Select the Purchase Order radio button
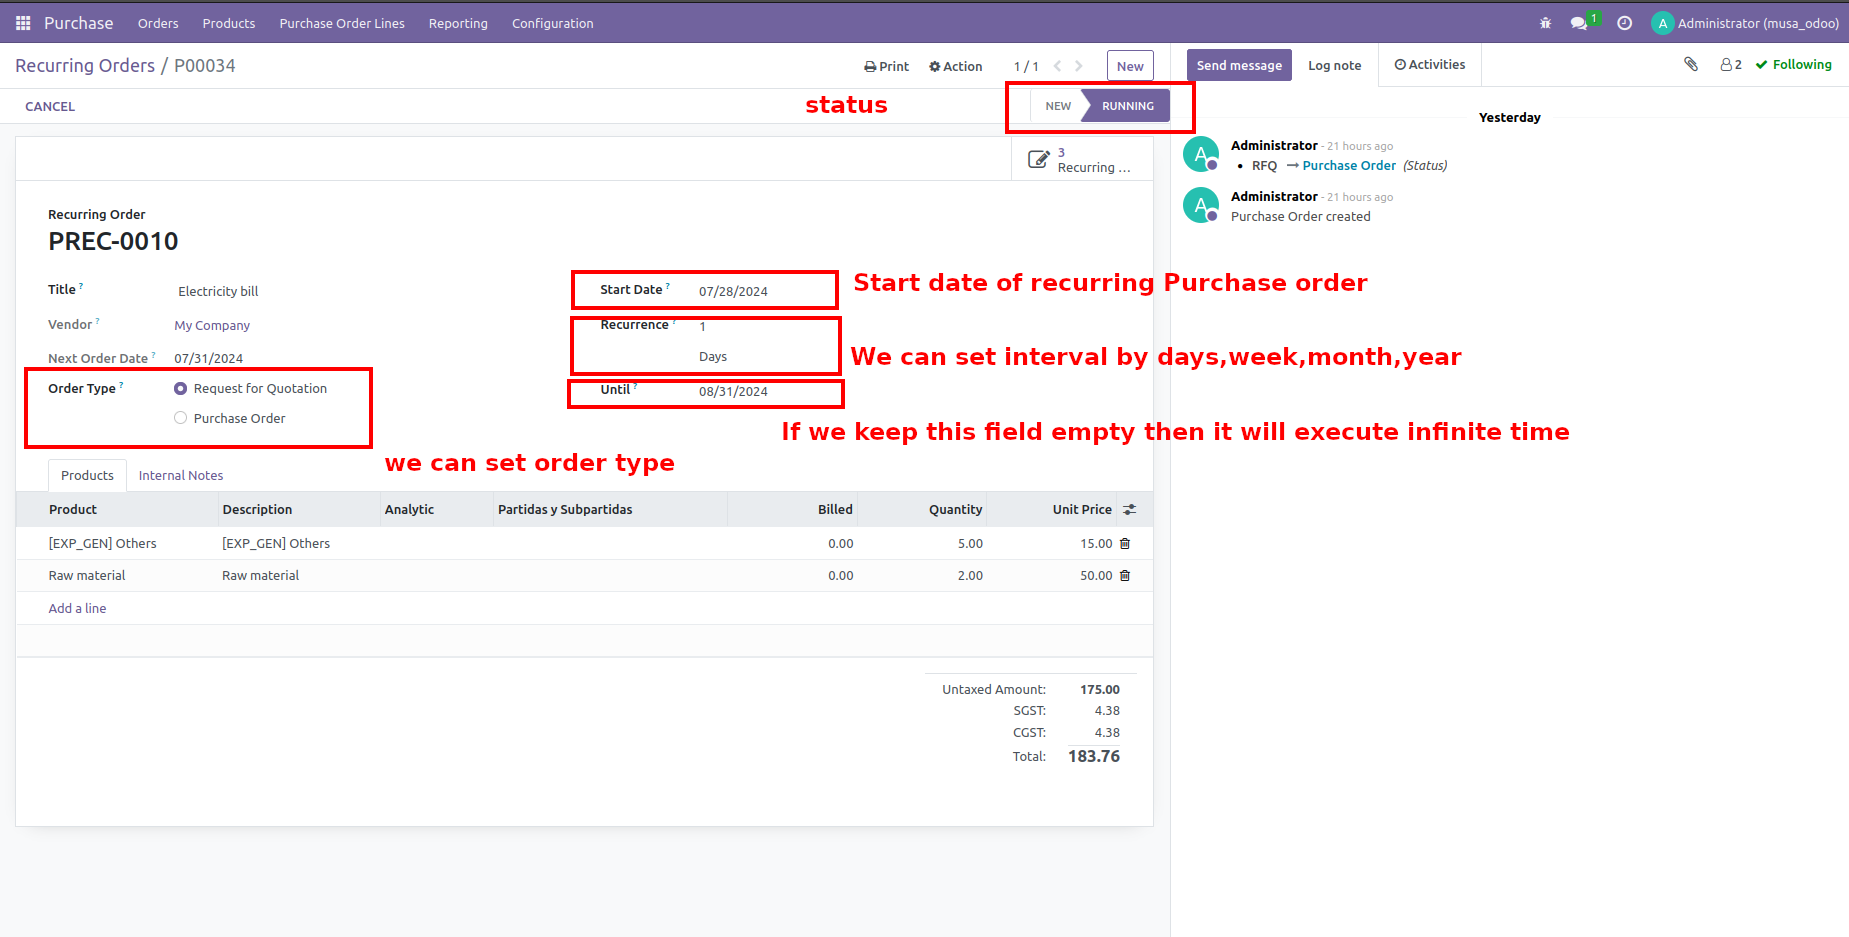Image resolution: width=1849 pixels, height=937 pixels. click(180, 417)
